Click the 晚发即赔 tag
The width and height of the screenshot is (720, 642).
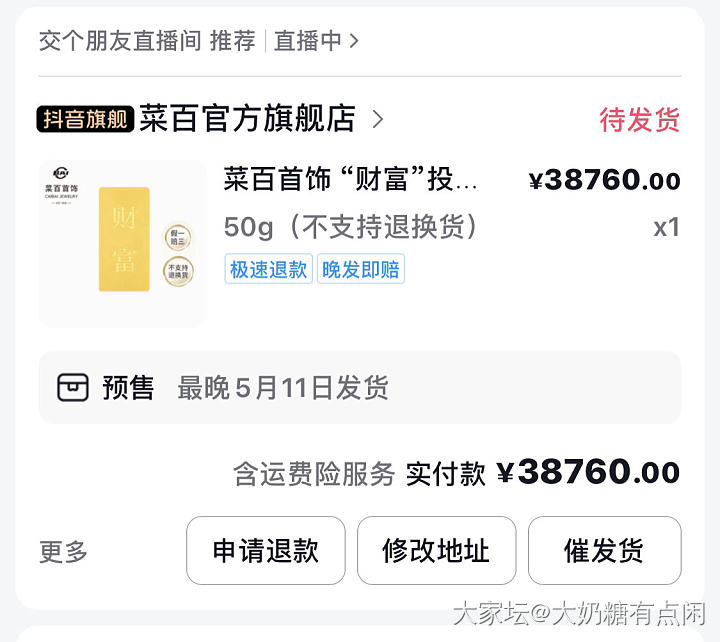tap(361, 269)
